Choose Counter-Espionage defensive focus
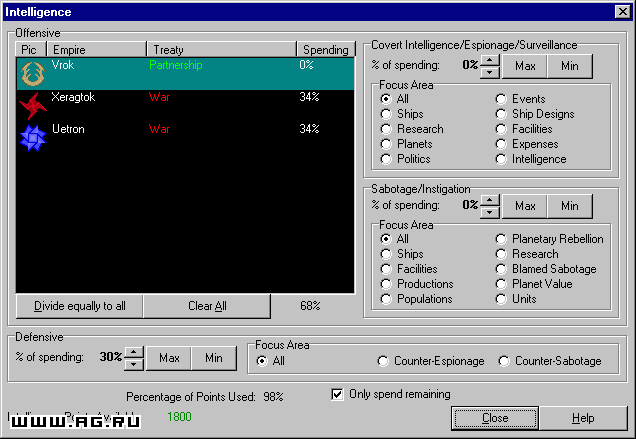Image resolution: width=636 pixels, height=439 pixels. 383,361
